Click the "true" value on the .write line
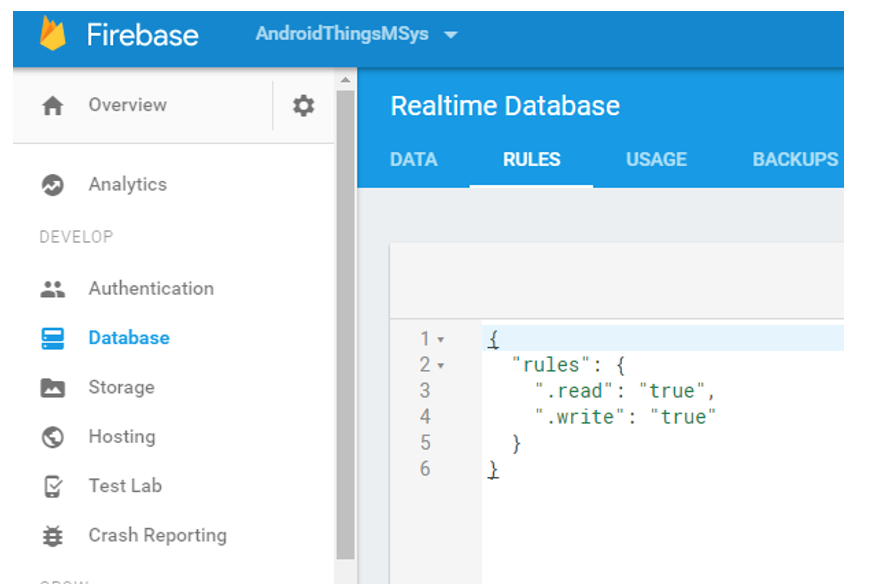The width and height of the screenshot is (874, 587). 683,418
